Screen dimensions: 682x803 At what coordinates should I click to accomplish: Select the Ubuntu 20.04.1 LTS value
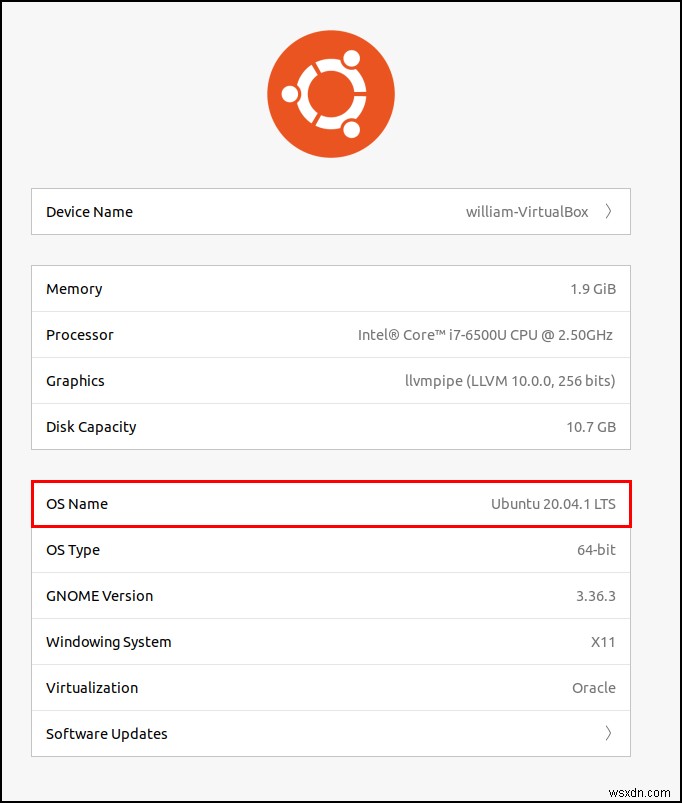click(553, 504)
